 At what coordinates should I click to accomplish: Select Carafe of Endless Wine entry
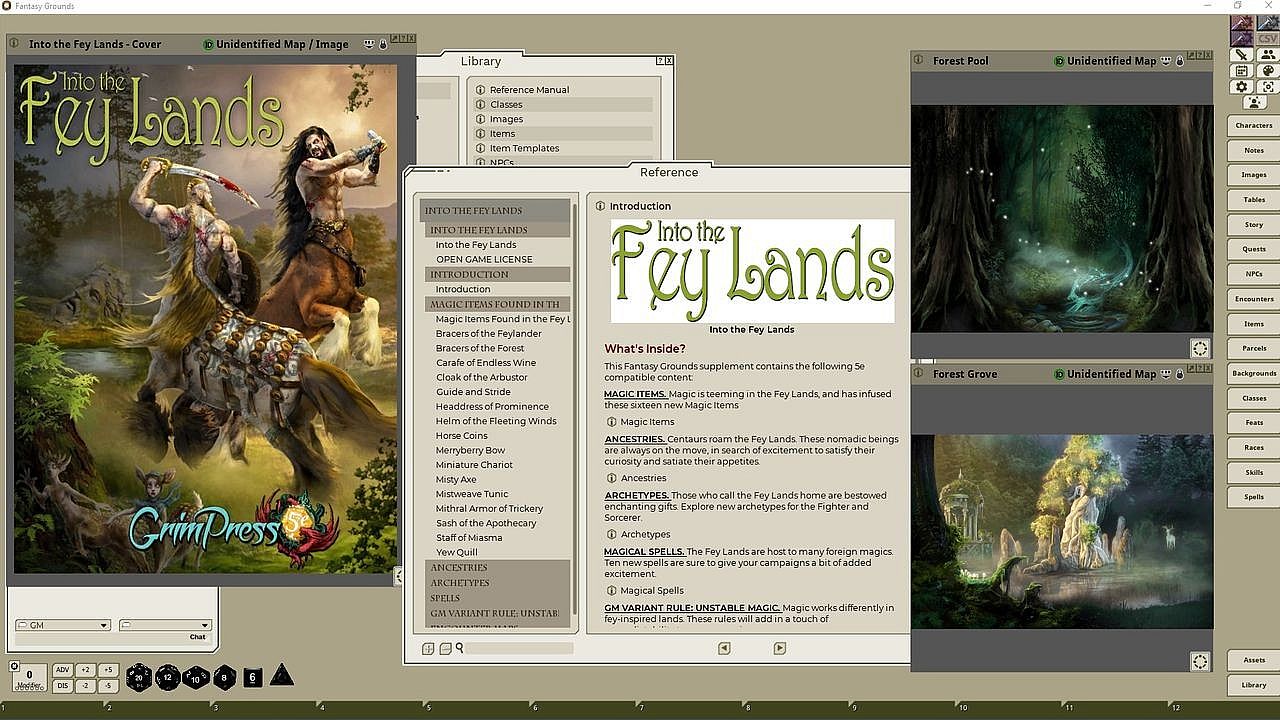coord(486,363)
